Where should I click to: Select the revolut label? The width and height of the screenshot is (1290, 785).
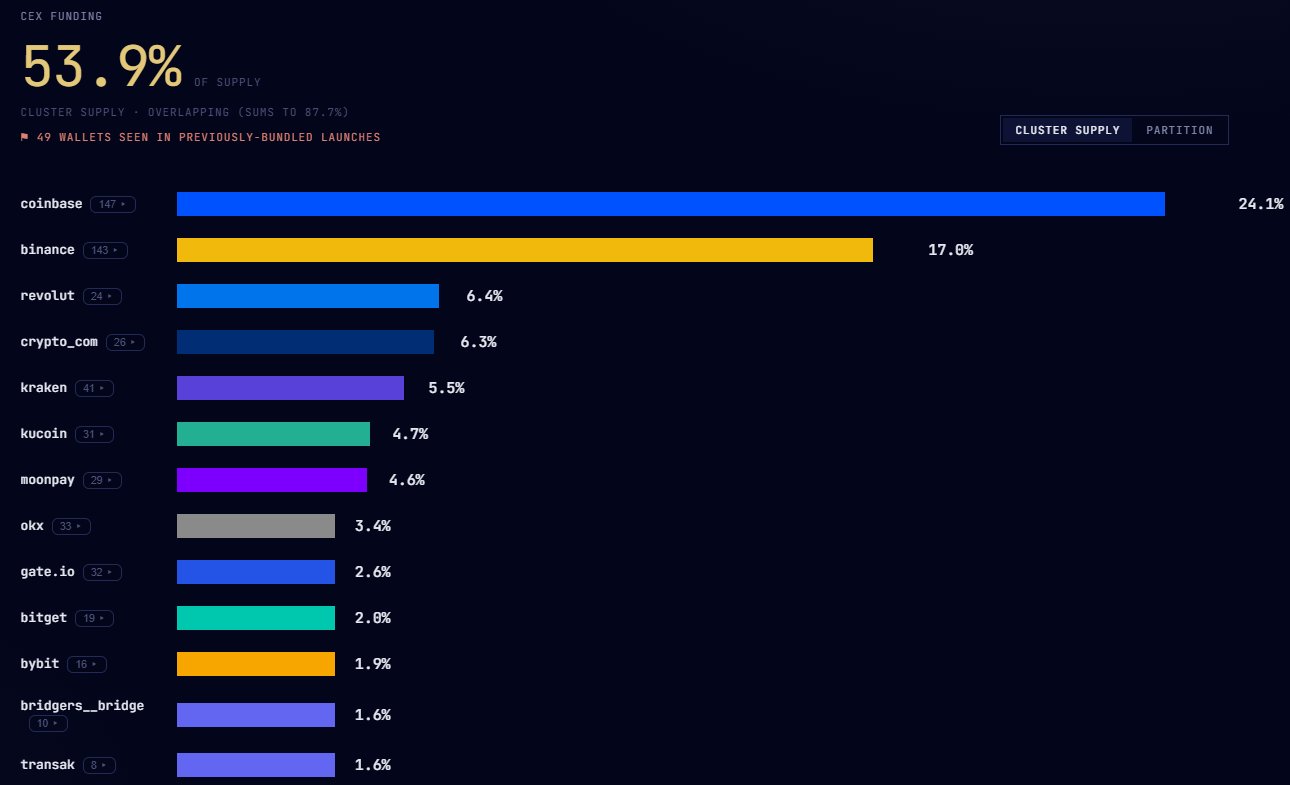point(48,296)
